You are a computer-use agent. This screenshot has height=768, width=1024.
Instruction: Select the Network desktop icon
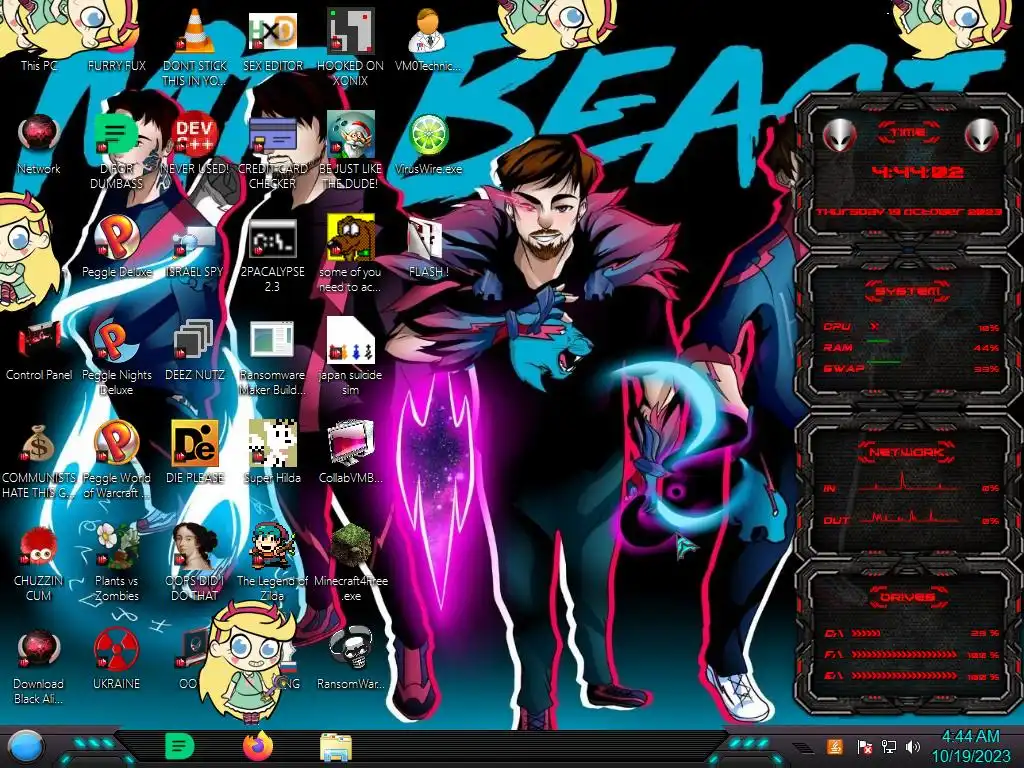39,144
